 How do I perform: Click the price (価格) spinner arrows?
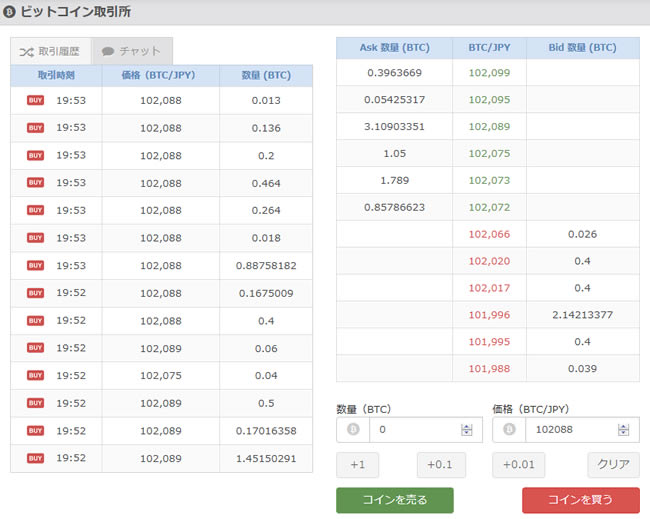click(623, 430)
